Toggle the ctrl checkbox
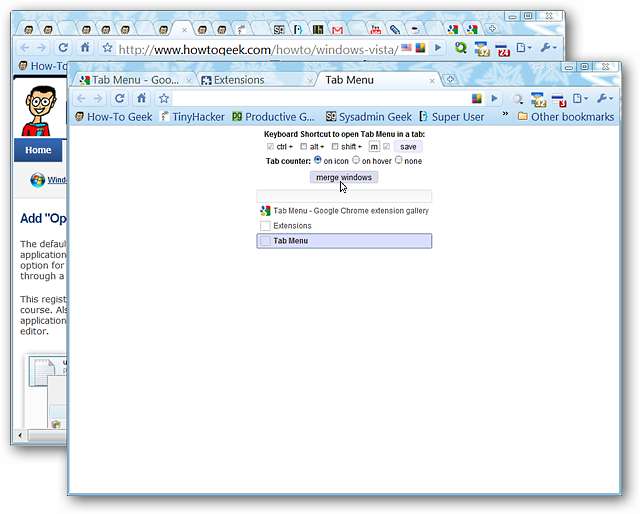The image size is (640, 514). 270,146
